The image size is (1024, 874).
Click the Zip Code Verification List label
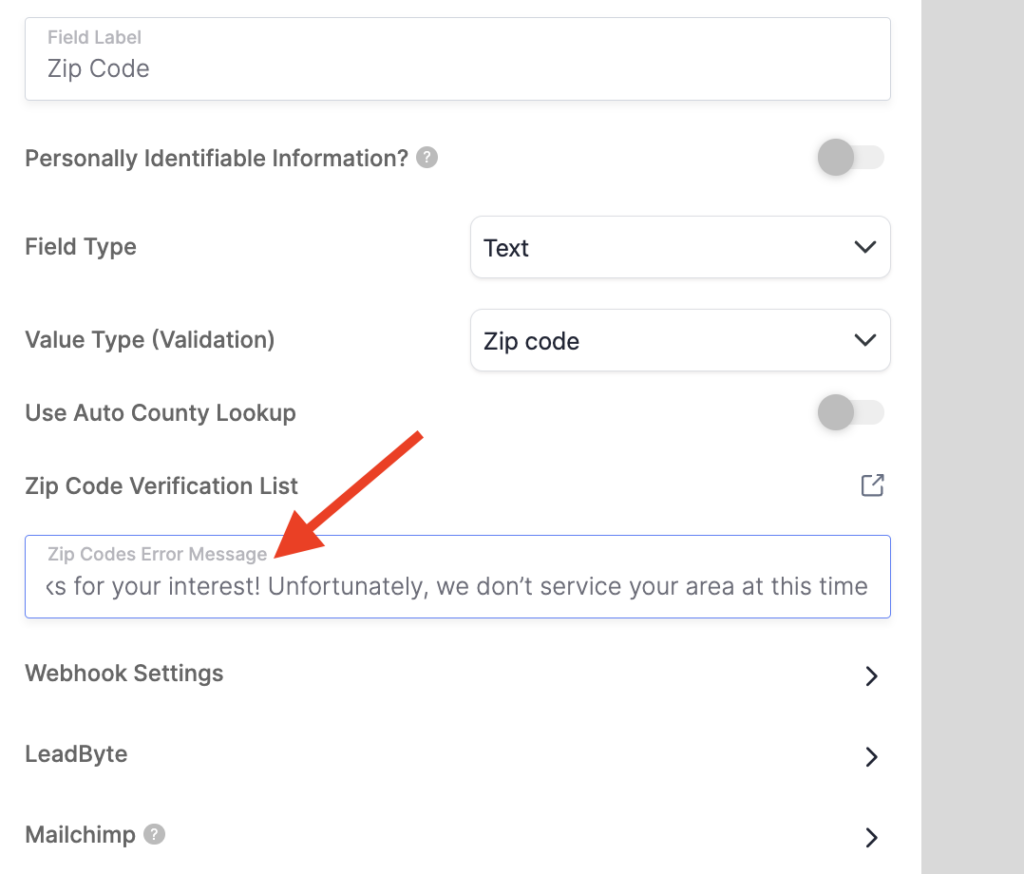pyautogui.click(x=161, y=486)
